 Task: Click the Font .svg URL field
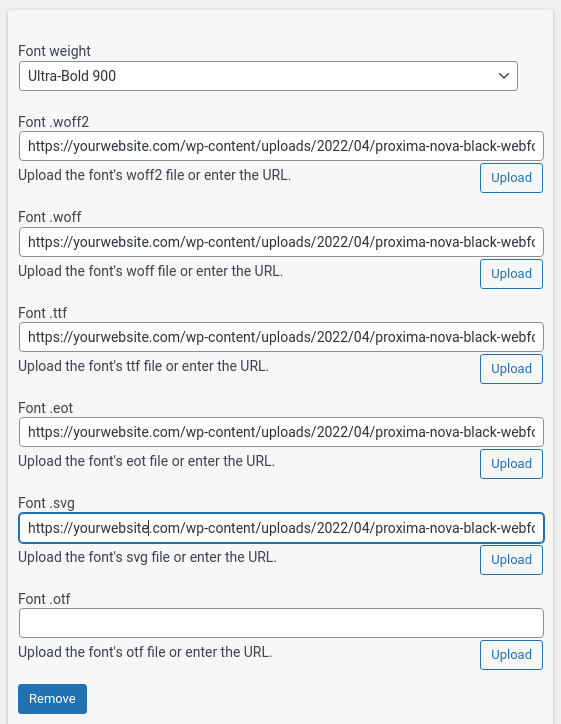pos(281,528)
